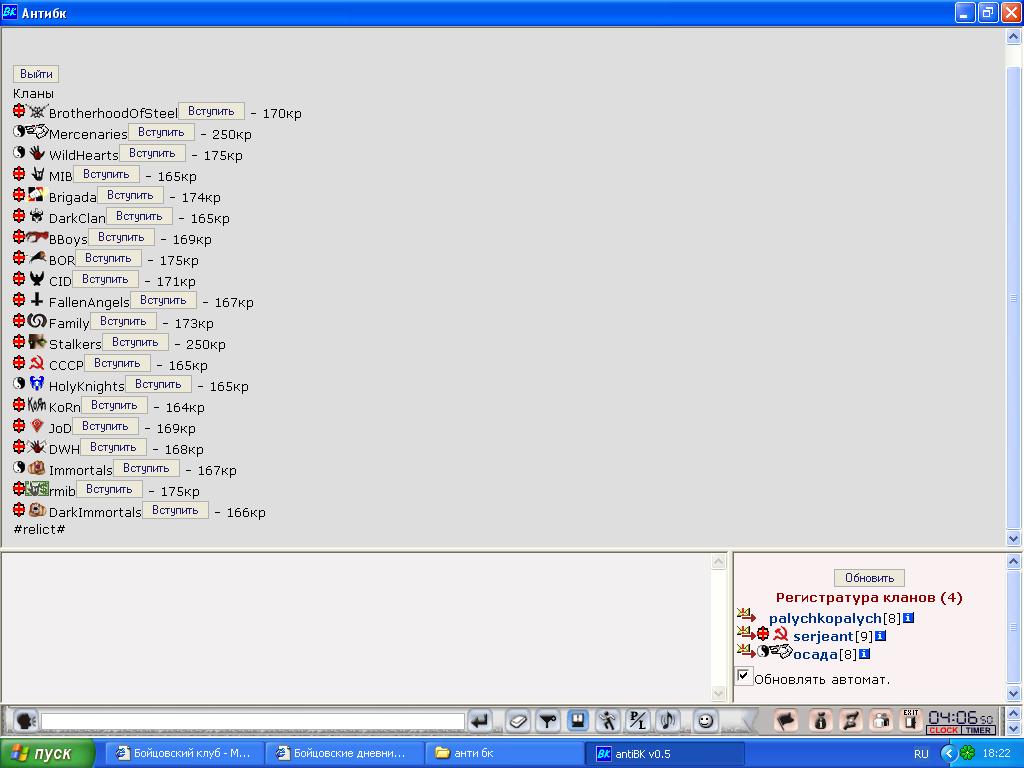This screenshot has width=1024, height=768.
Task: Click the sound speaker icon in the chat toolbar
Action: (x=667, y=721)
